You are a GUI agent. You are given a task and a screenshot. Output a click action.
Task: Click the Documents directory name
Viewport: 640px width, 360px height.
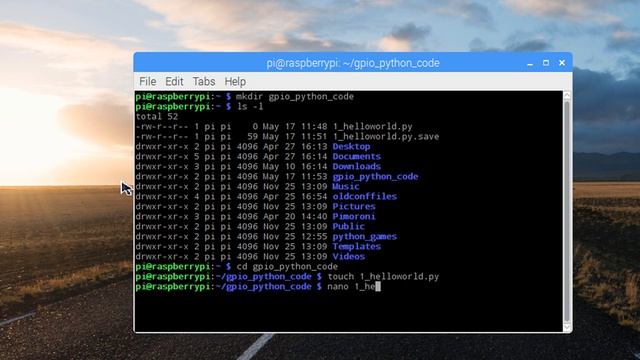coord(356,156)
